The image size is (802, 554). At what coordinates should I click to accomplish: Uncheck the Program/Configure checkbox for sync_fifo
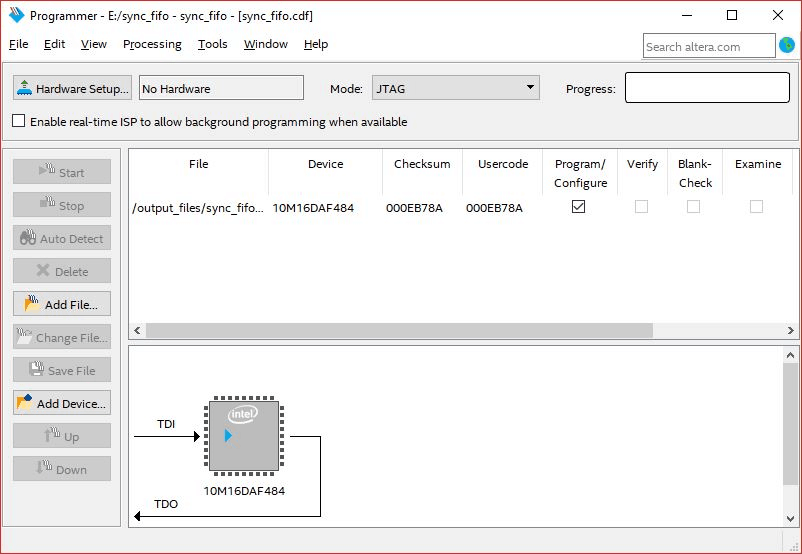(578, 207)
